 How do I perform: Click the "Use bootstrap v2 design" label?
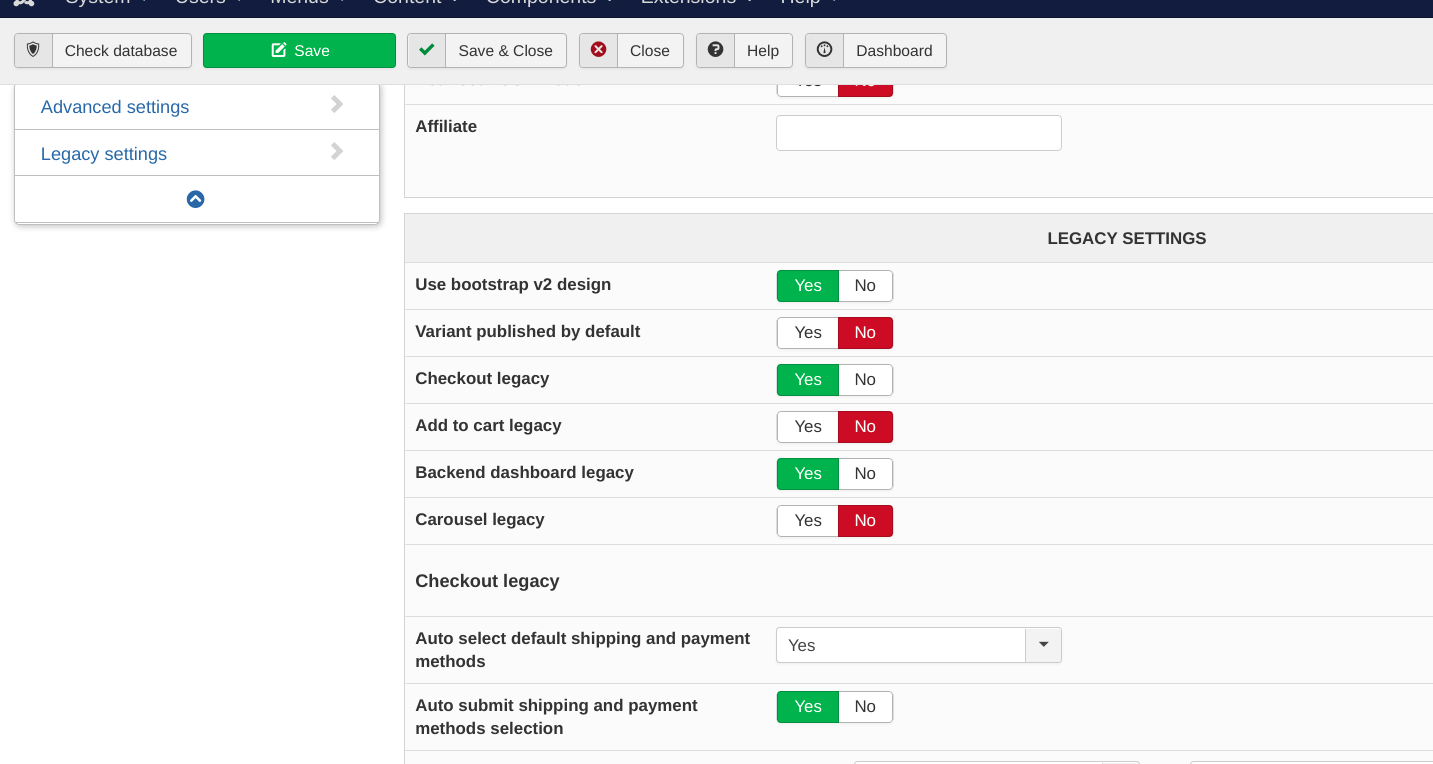(513, 284)
